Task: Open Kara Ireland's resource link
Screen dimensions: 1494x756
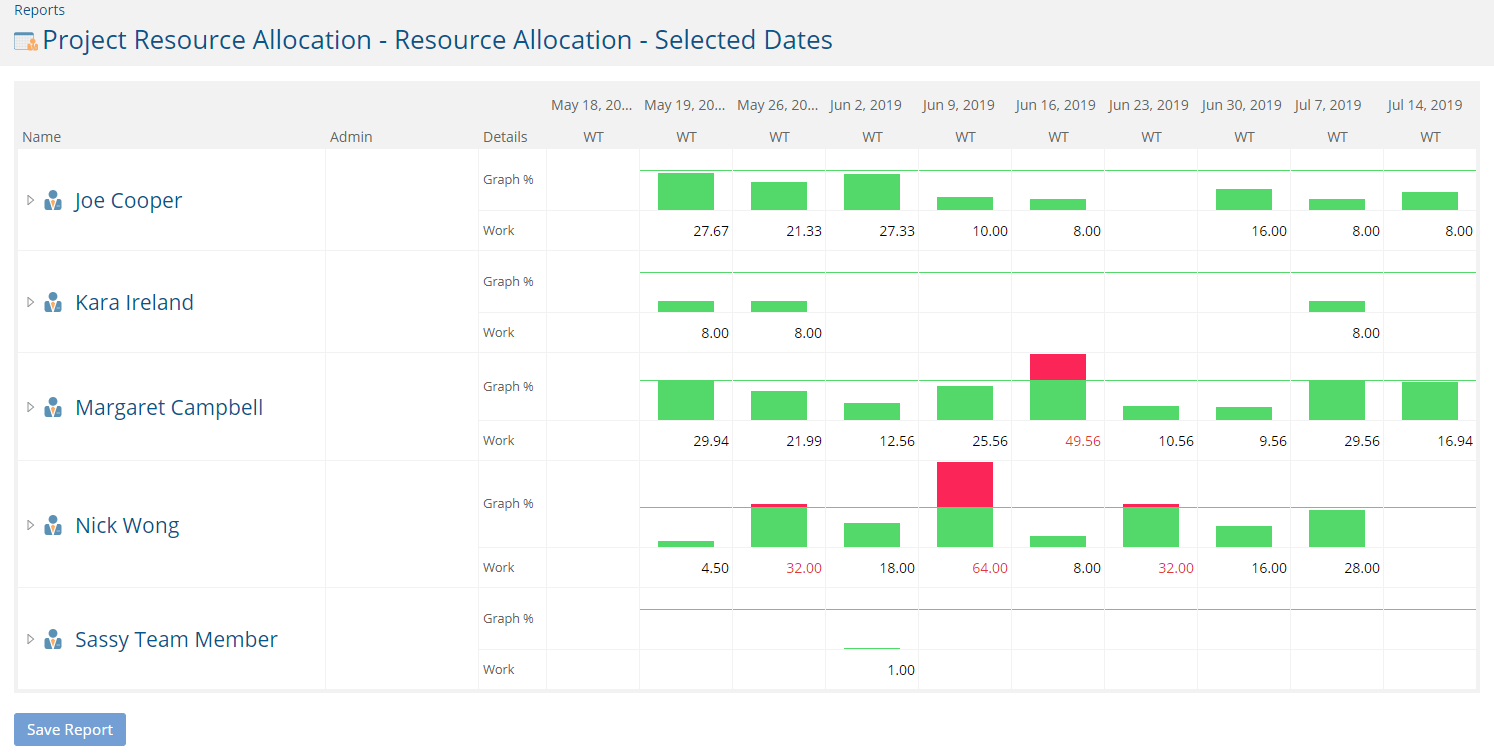Action: 134,303
